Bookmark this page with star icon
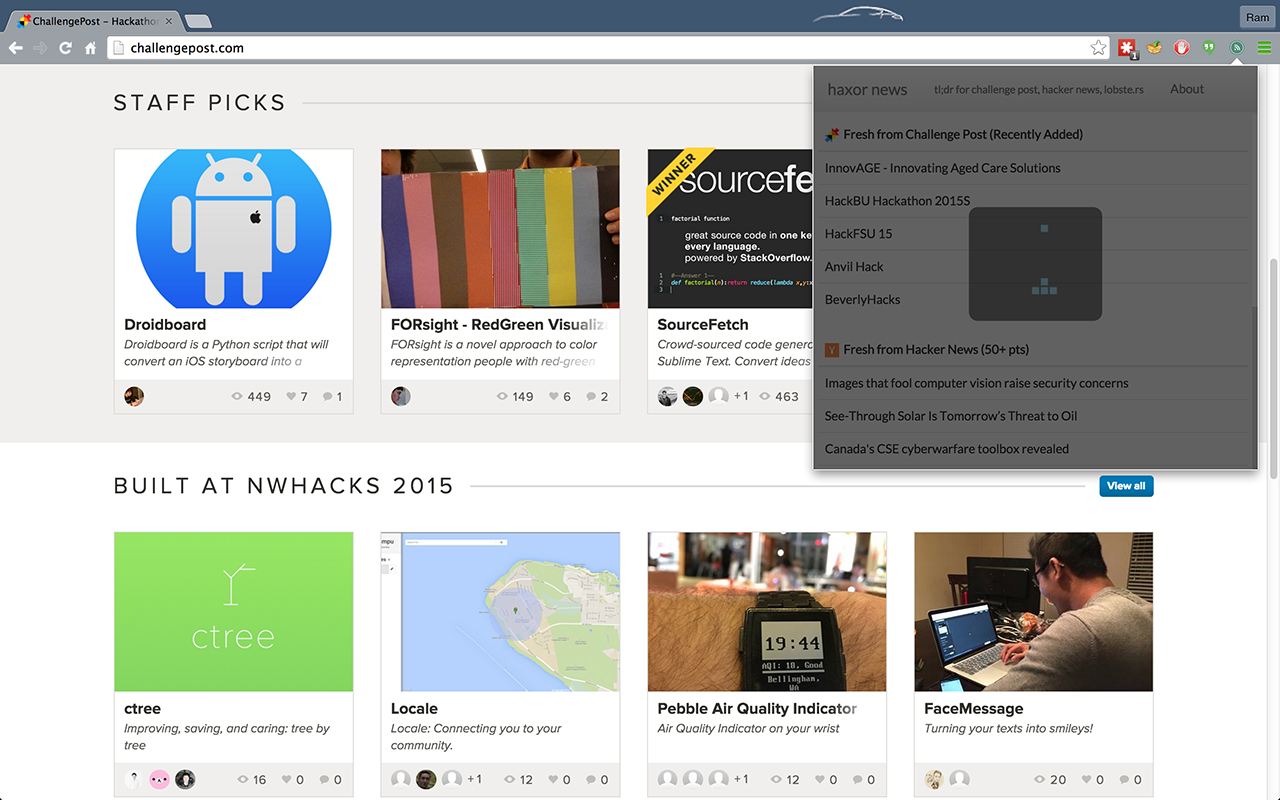The height and width of the screenshot is (800, 1280). pyautogui.click(x=1098, y=48)
